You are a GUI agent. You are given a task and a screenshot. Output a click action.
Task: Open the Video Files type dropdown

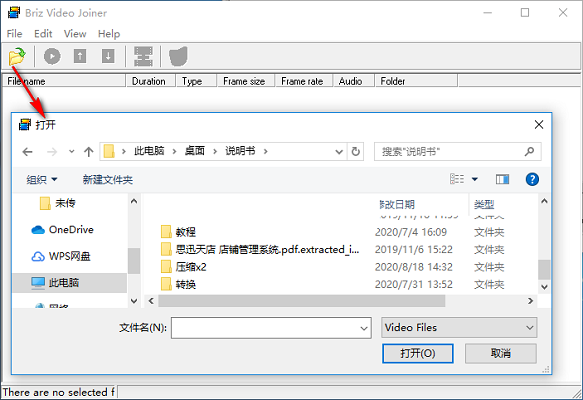[x=459, y=328]
